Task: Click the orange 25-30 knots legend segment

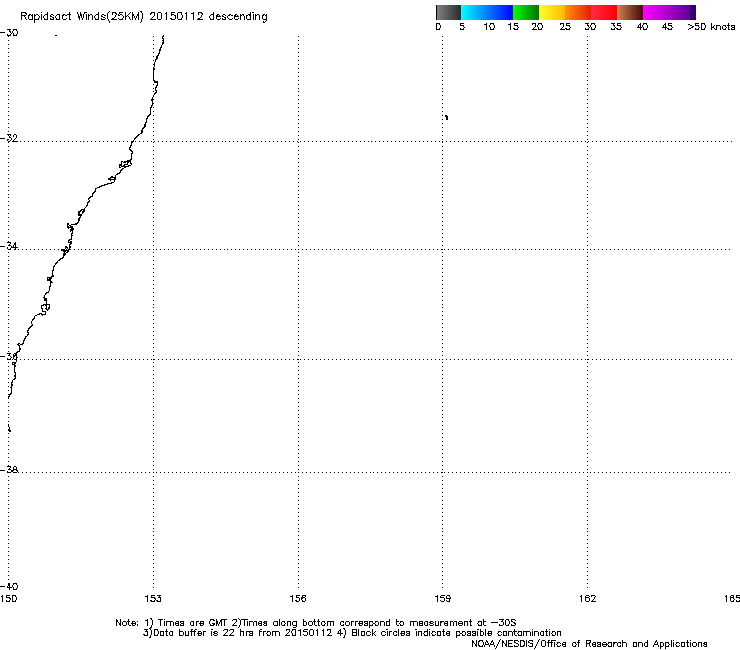Action: tap(578, 12)
